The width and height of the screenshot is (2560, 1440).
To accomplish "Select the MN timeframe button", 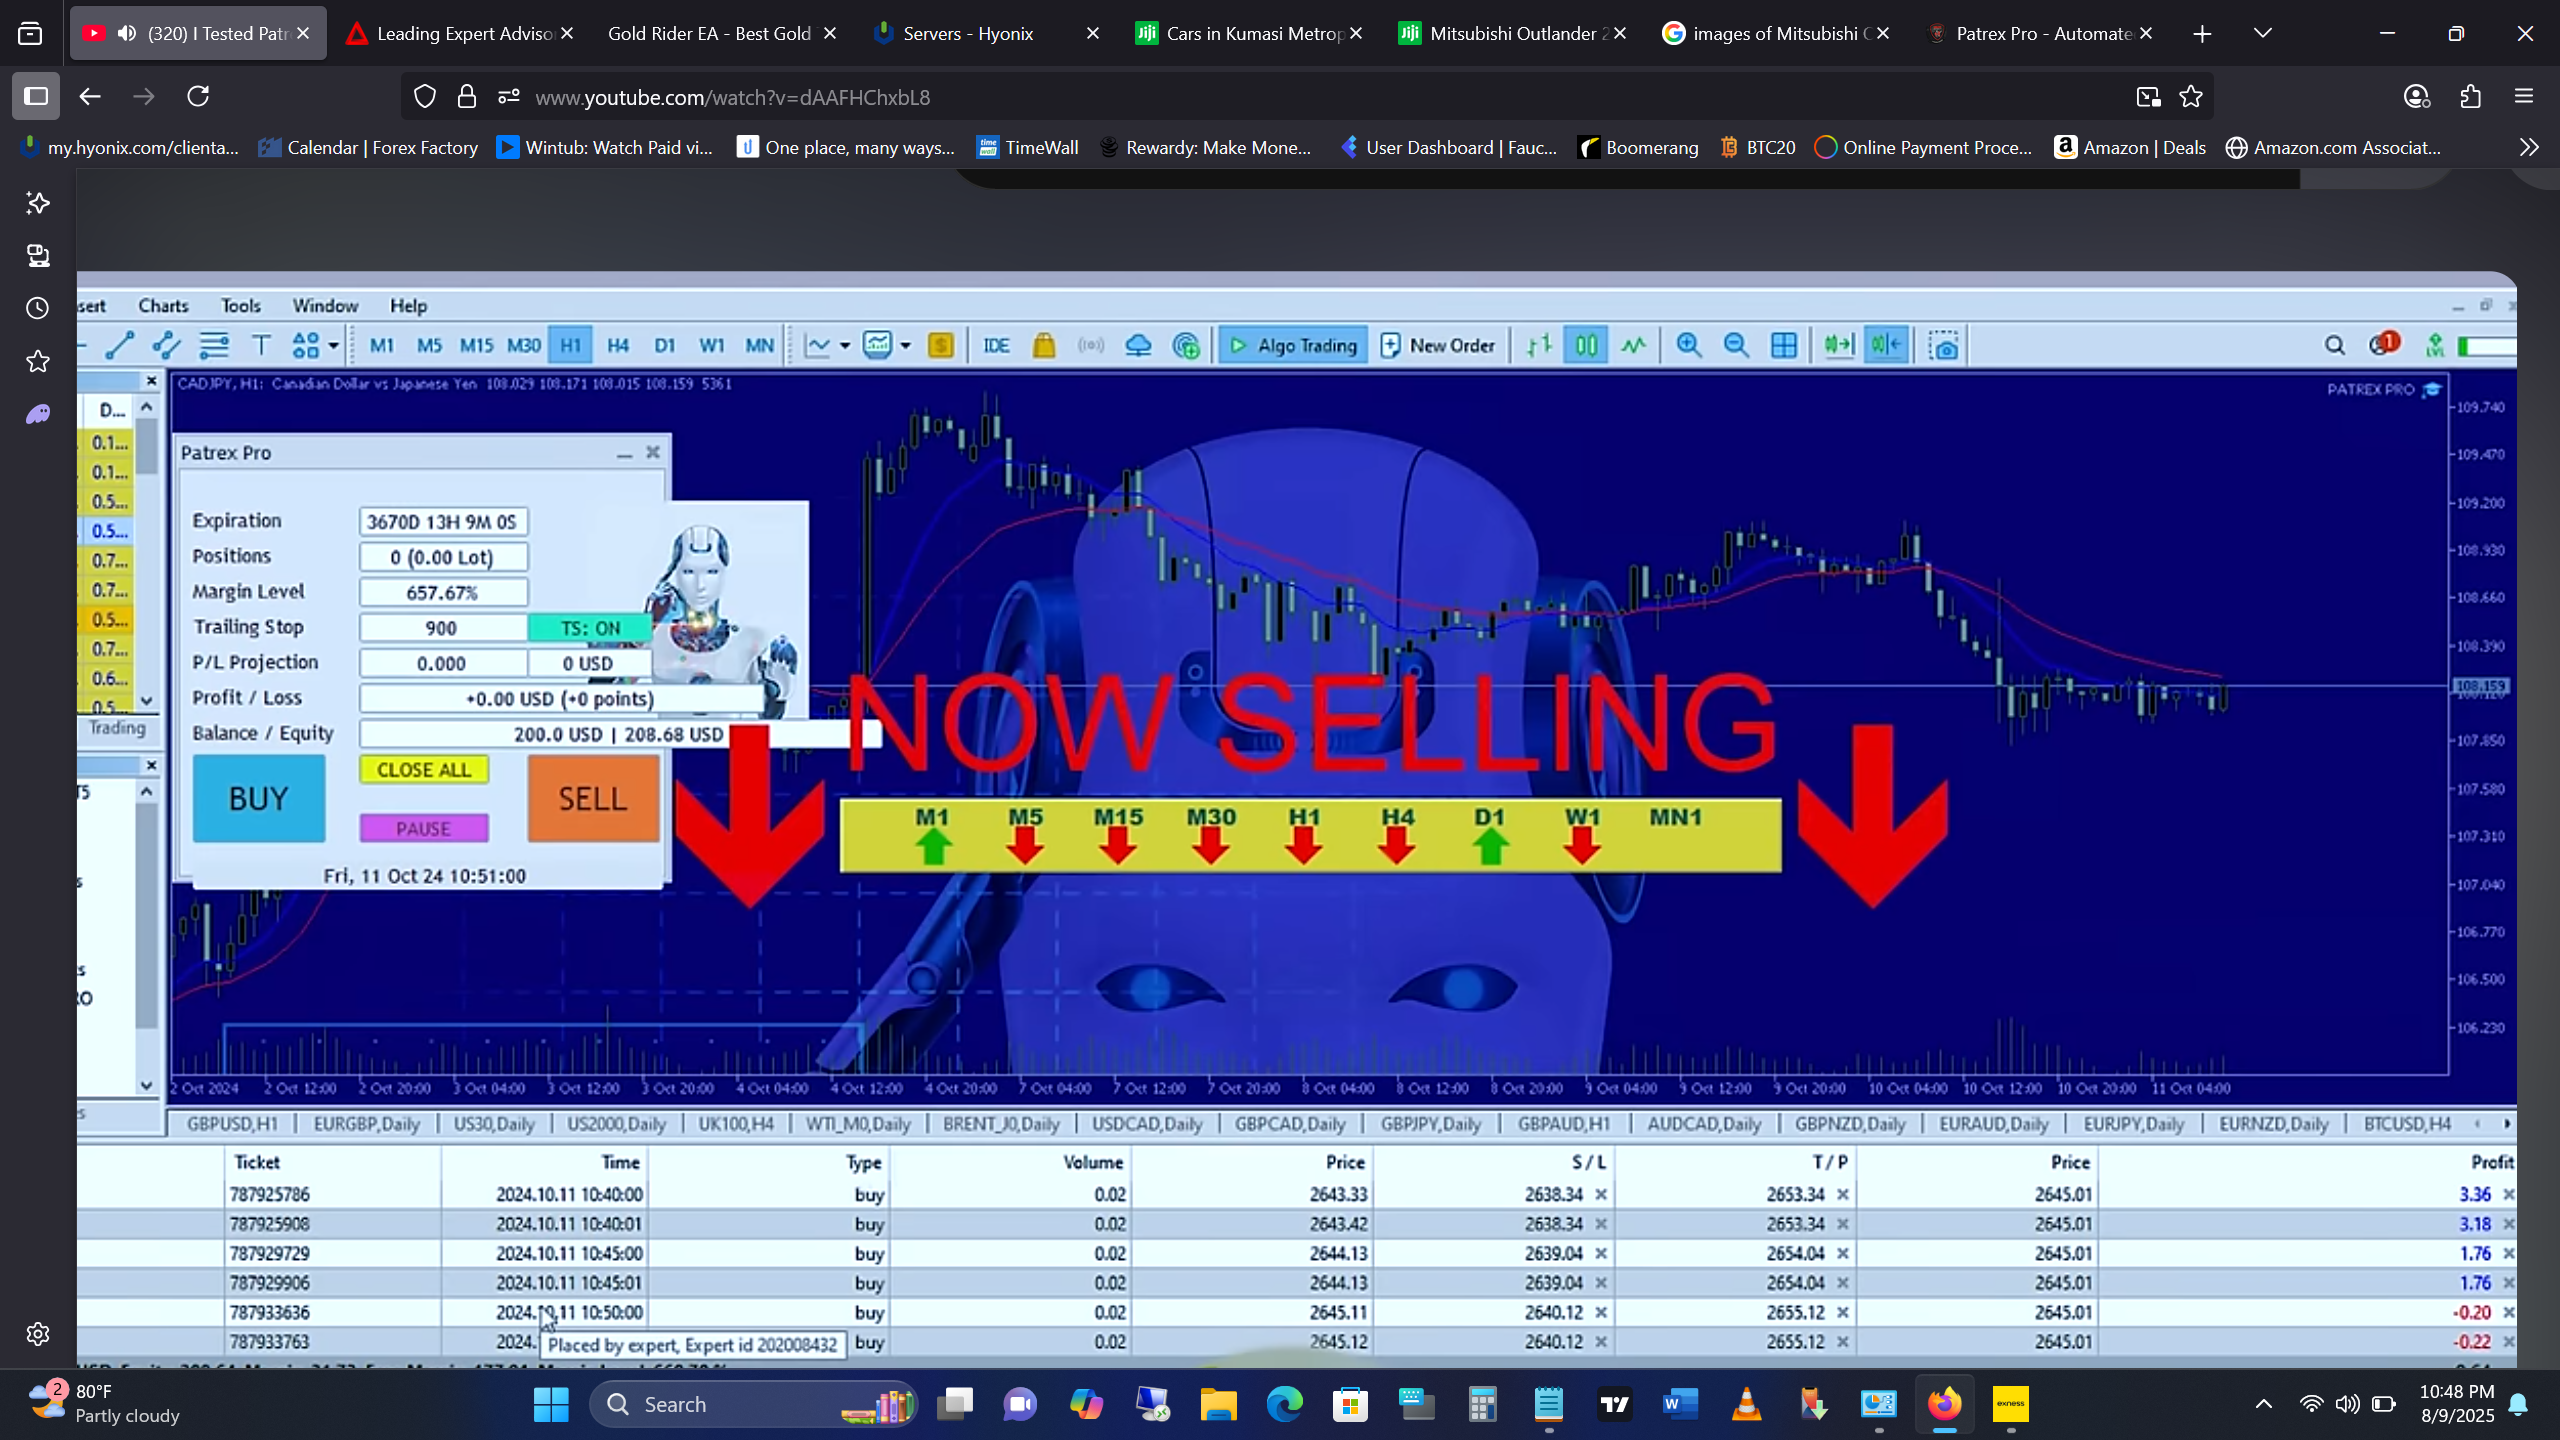I will pos(760,346).
